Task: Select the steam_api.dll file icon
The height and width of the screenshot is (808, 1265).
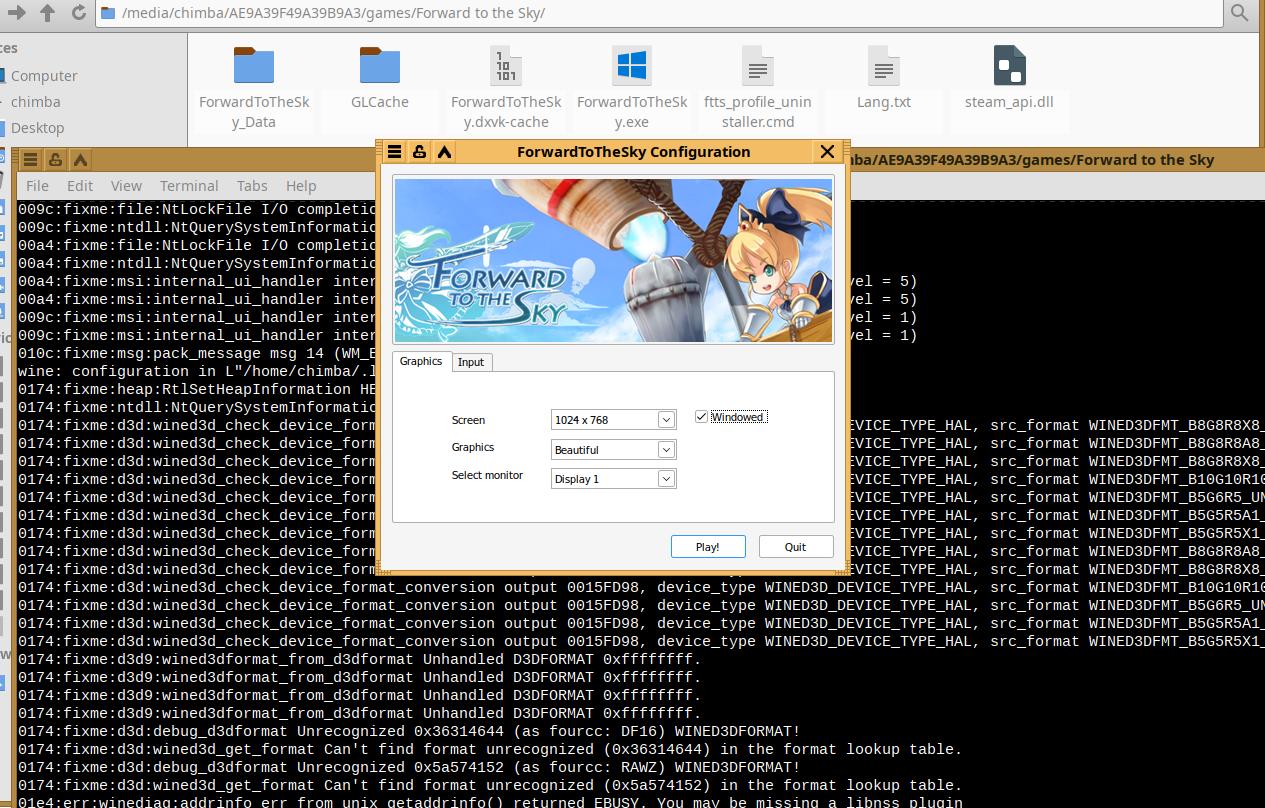Action: [x=1010, y=66]
